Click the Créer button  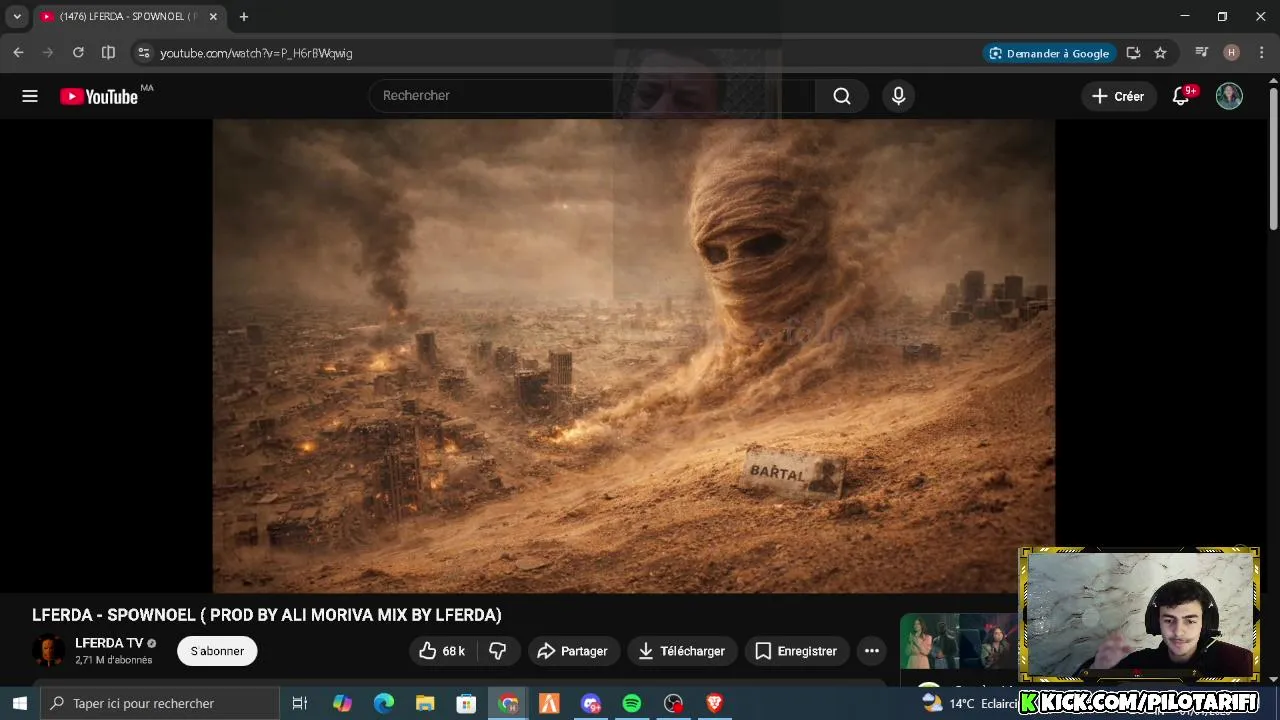click(x=1118, y=96)
